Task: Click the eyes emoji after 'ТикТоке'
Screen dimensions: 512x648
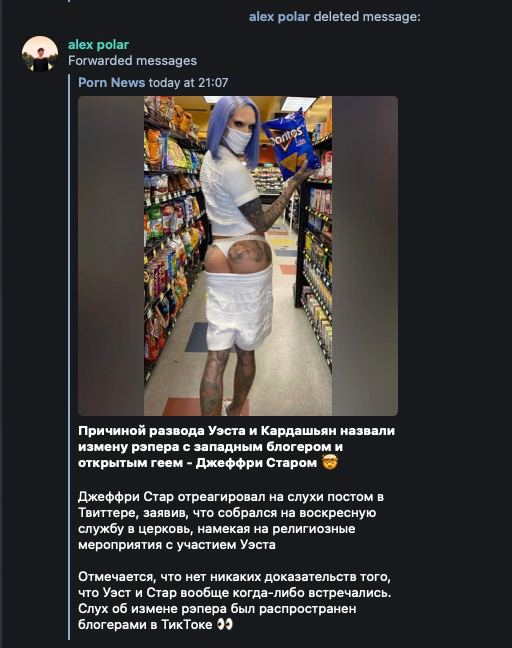Action: point(225,624)
